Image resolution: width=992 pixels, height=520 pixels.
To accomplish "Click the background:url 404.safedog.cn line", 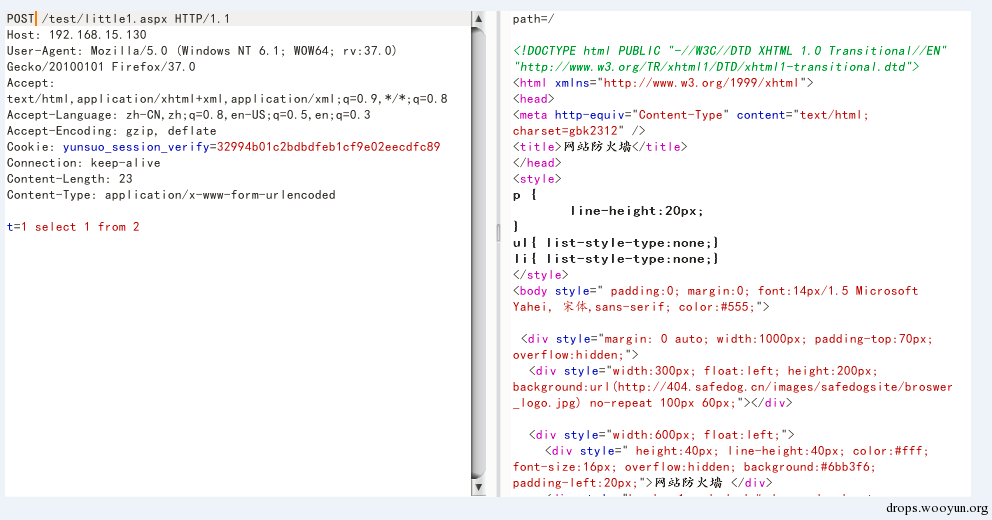I will 733,387.
